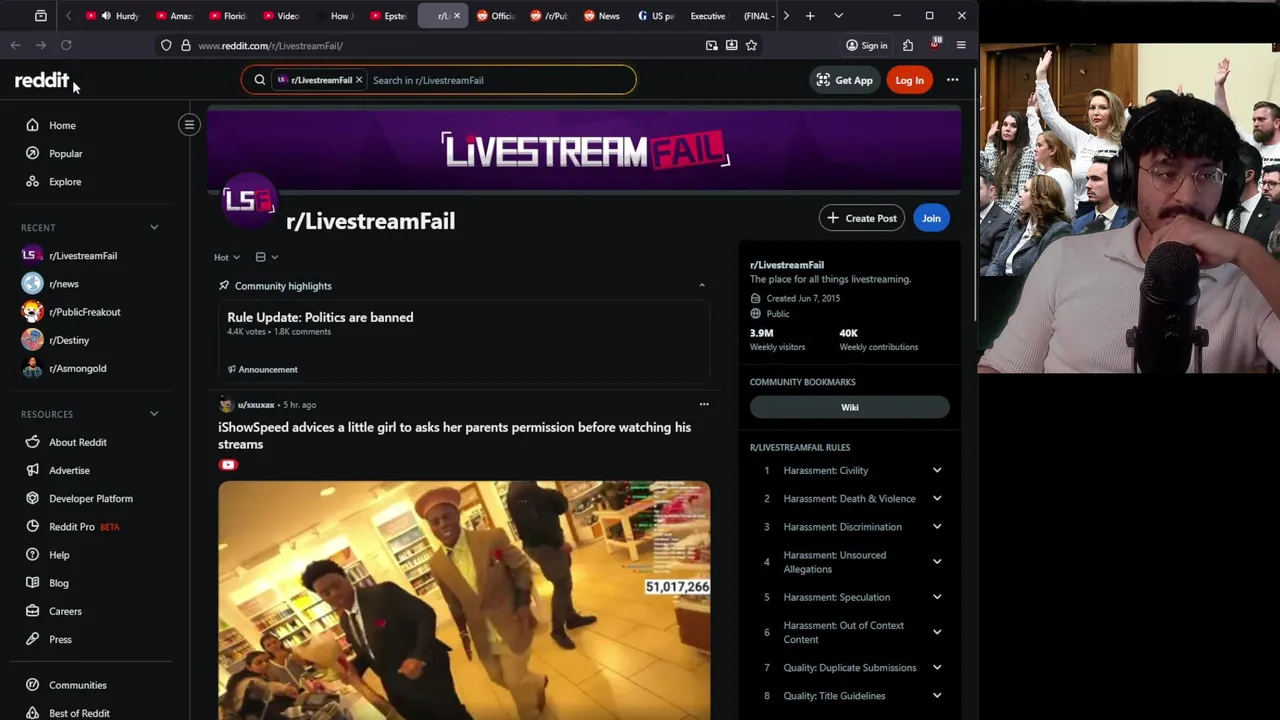
Task: Focus the Search in r/LivestreamFail field
Action: pyautogui.click(x=500, y=80)
